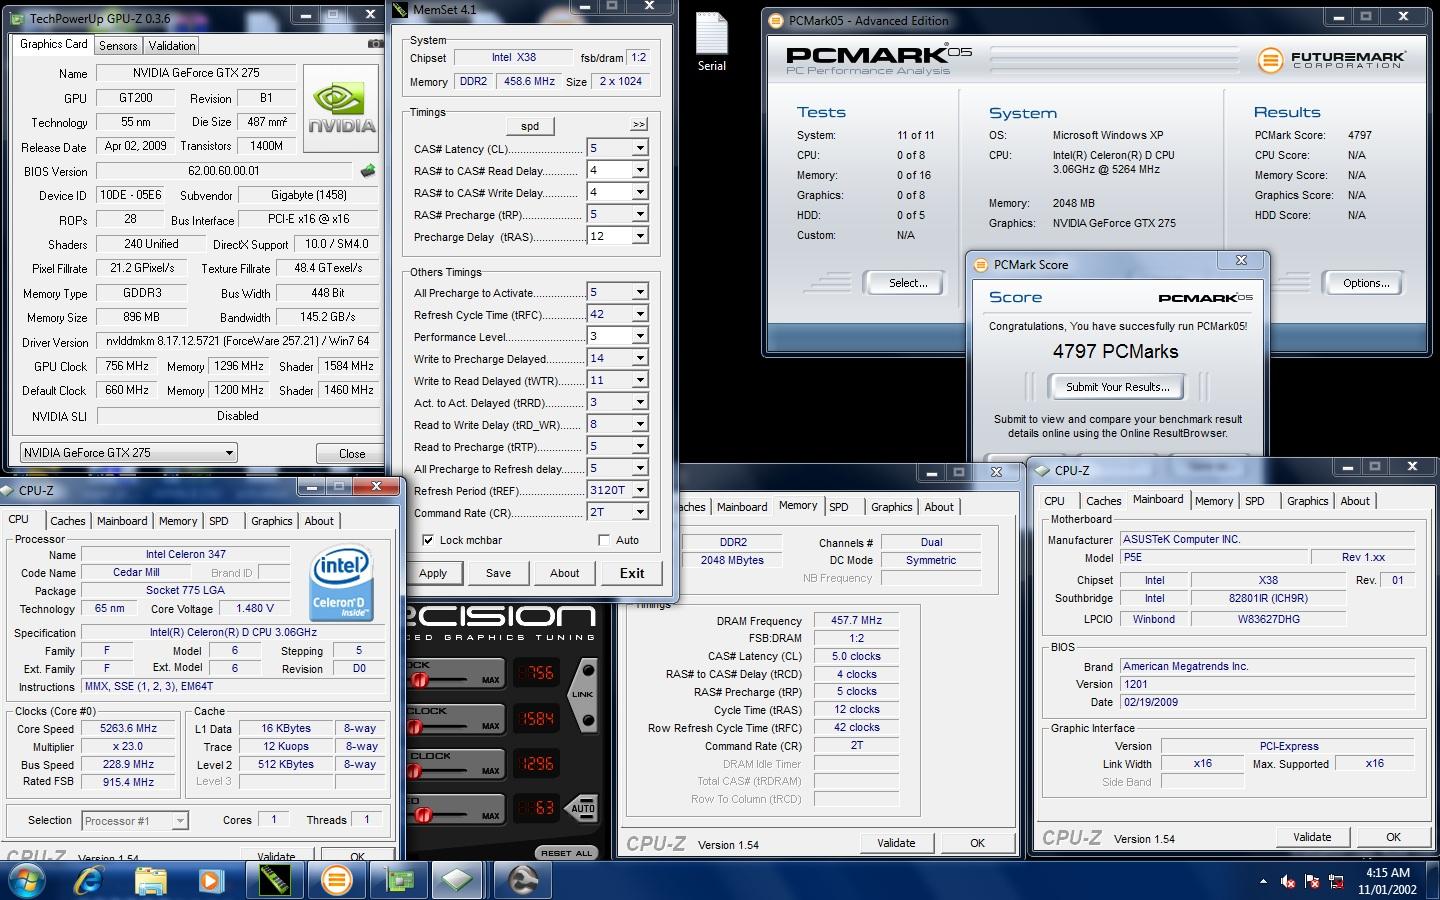Switch to GPU-Z Validation tab
The width and height of the screenshot is (1440, 900).
tap(172, 46)
